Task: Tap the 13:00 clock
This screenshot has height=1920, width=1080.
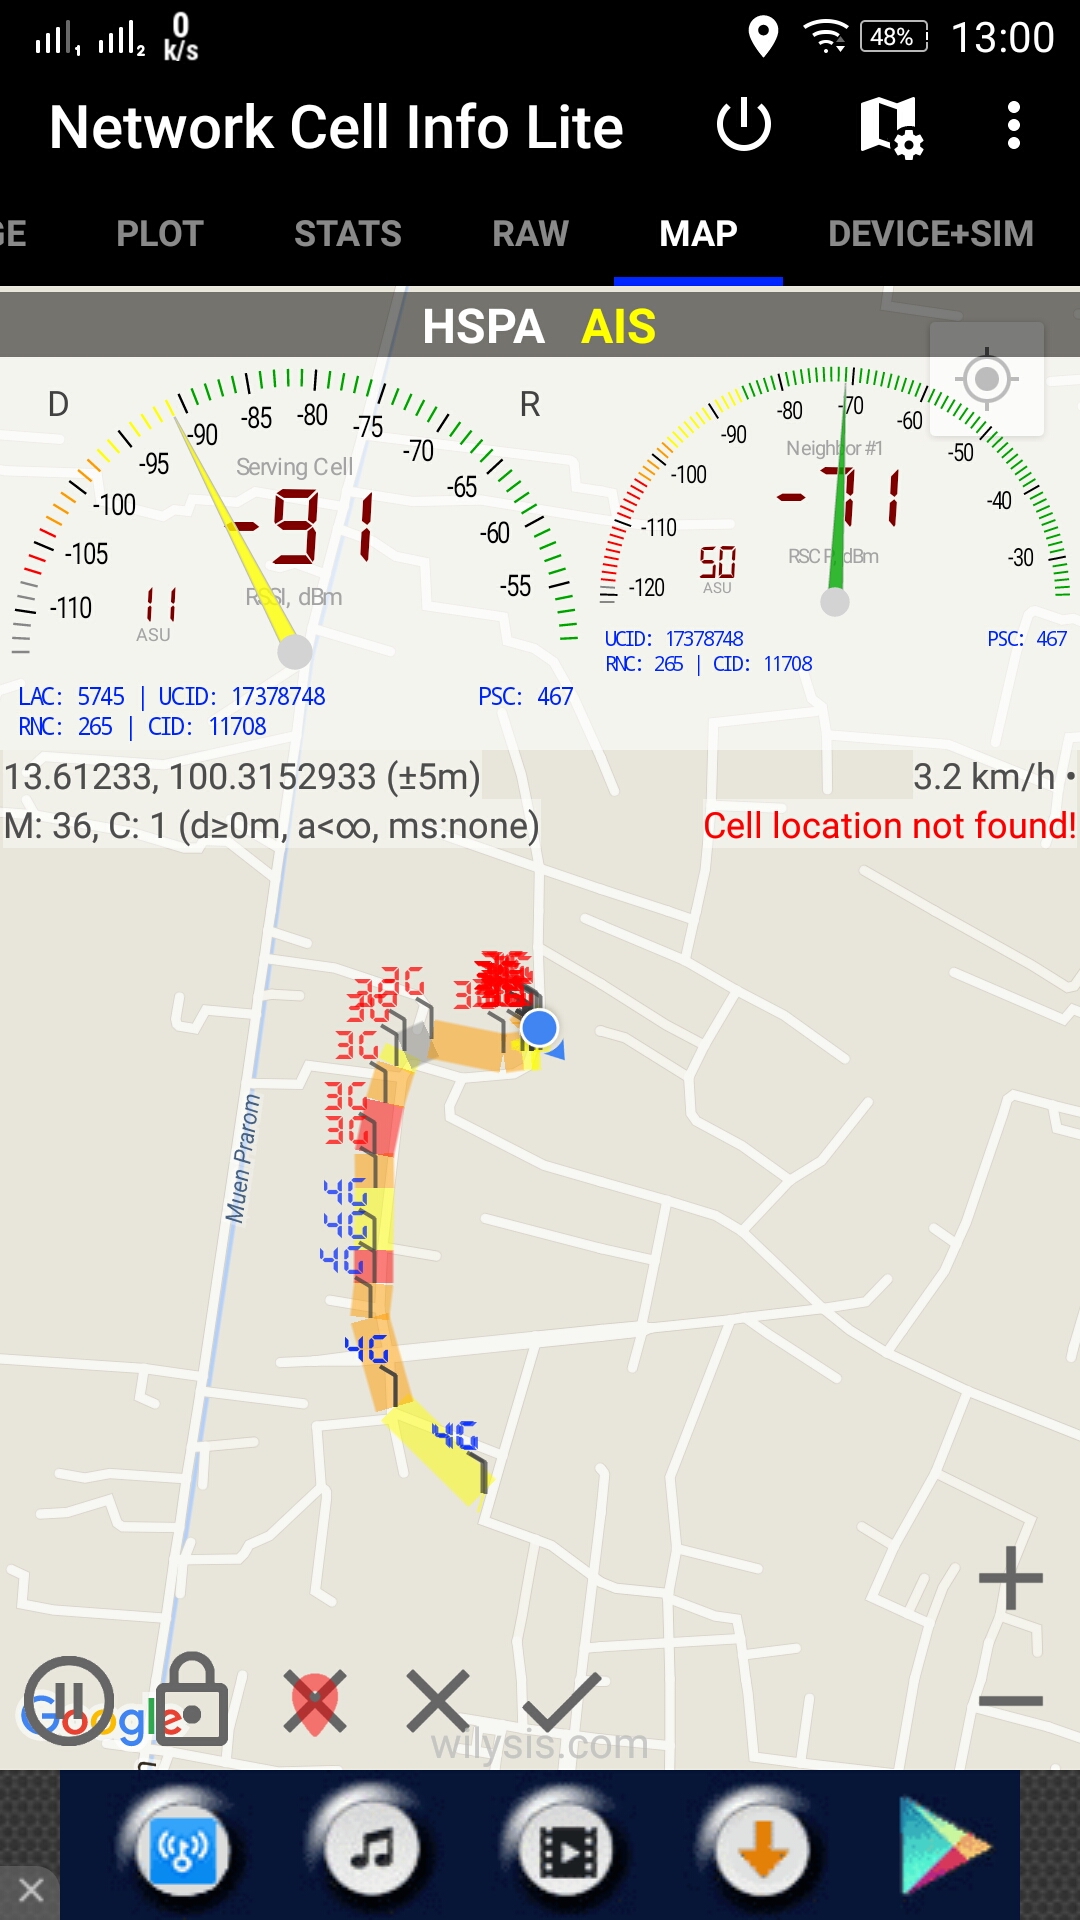Action: click(1002, 38)
